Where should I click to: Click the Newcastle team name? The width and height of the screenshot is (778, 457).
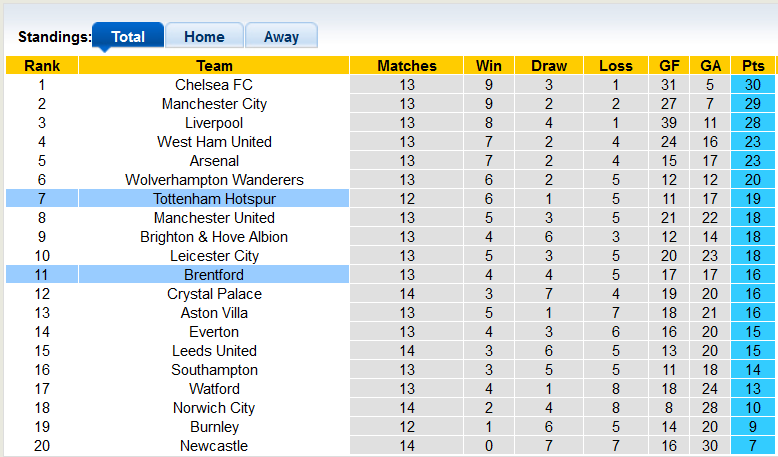(214, 446)
